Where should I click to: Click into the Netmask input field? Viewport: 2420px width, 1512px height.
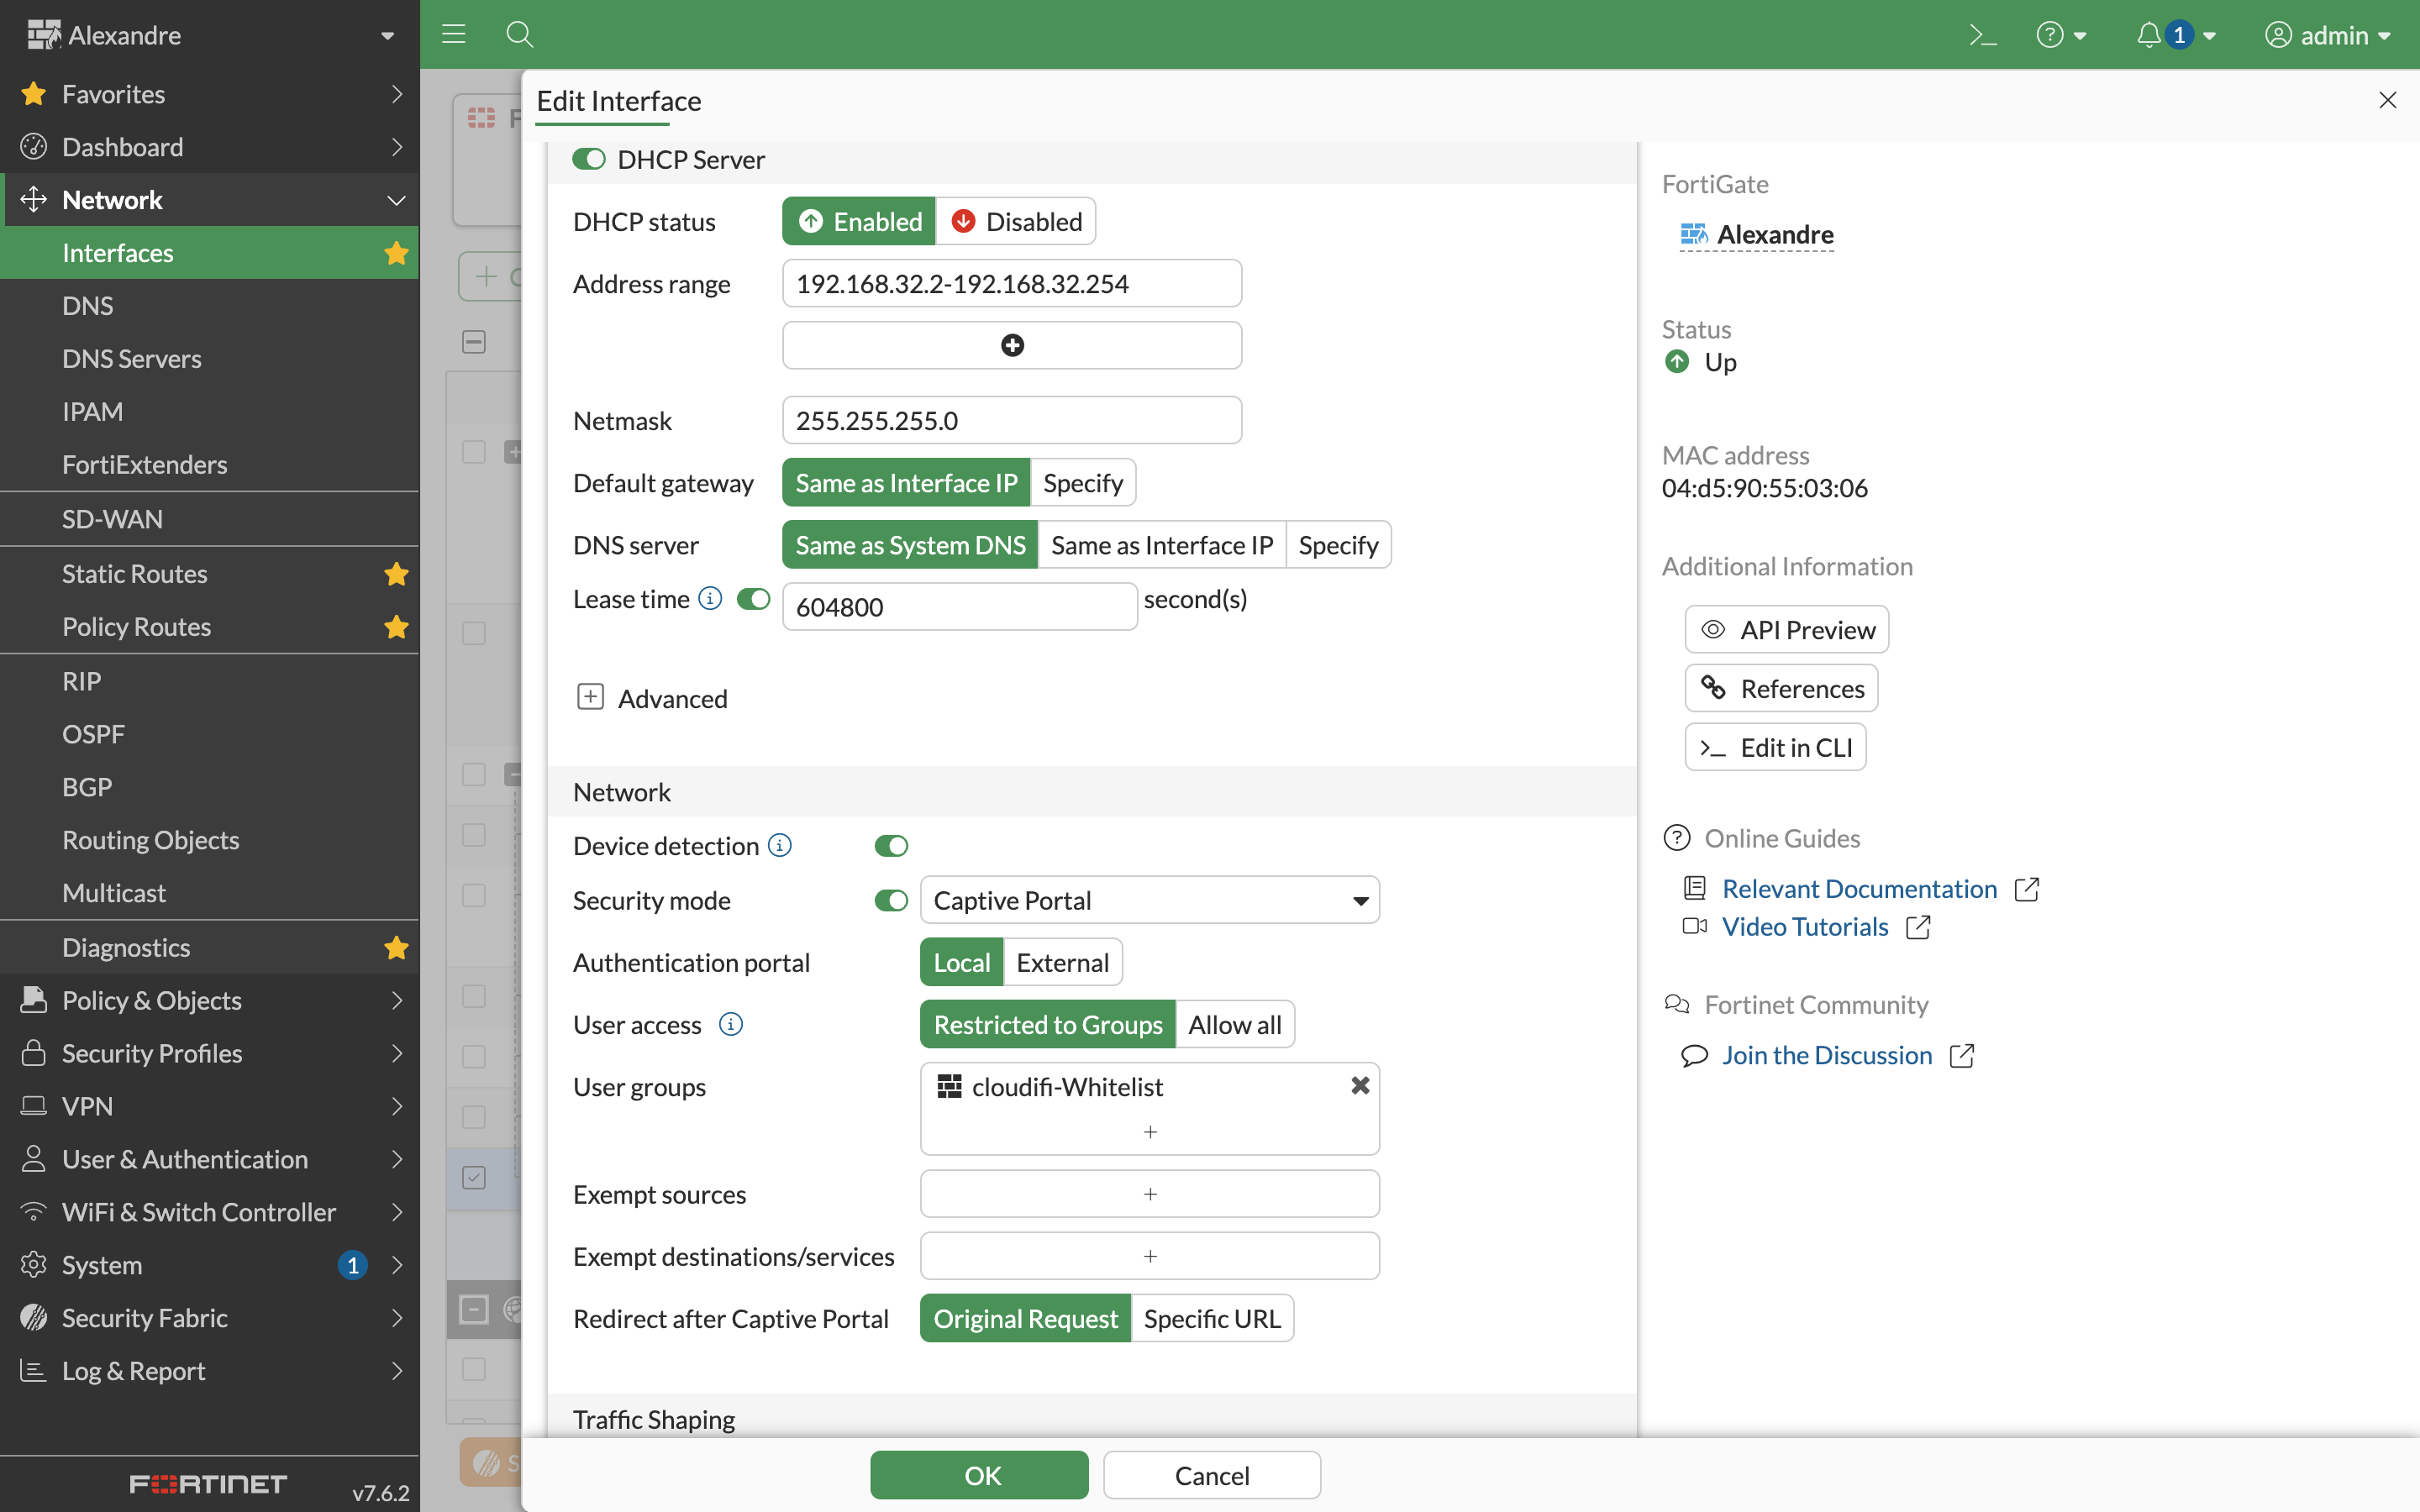(1011, 420)
